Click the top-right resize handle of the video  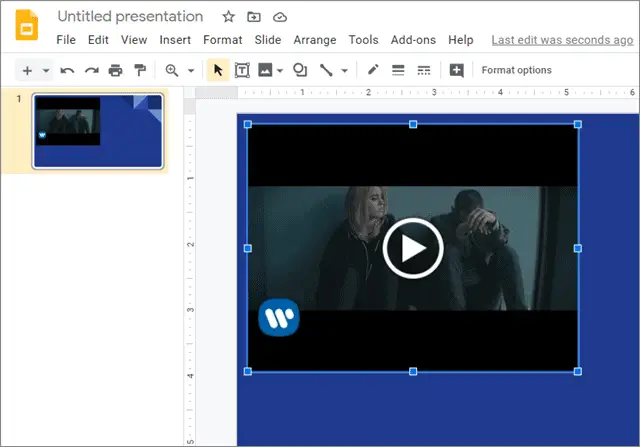click(x=578, y=124)
